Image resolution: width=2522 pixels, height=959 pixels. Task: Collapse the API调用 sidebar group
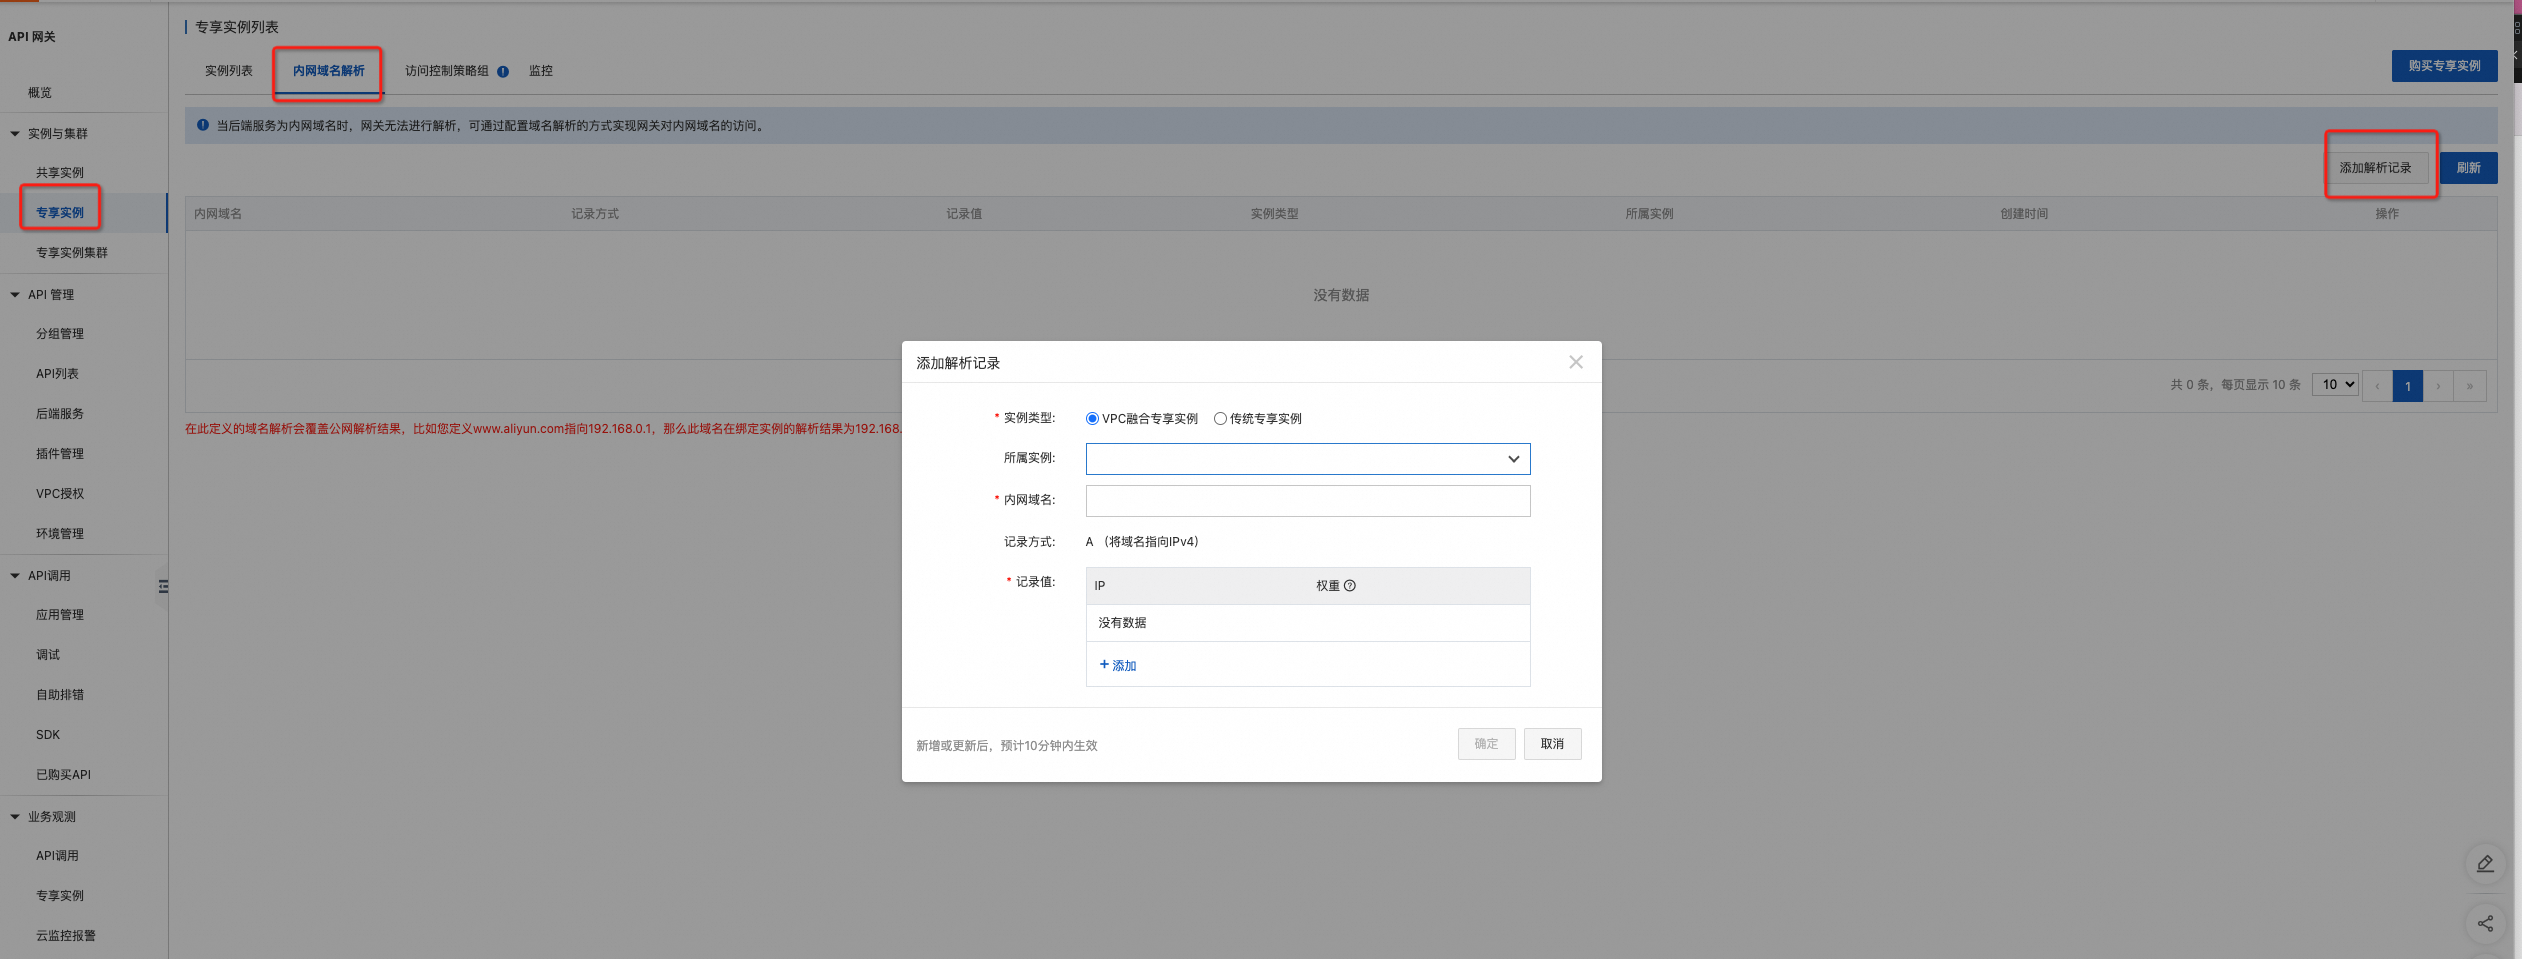click(15, 576)
